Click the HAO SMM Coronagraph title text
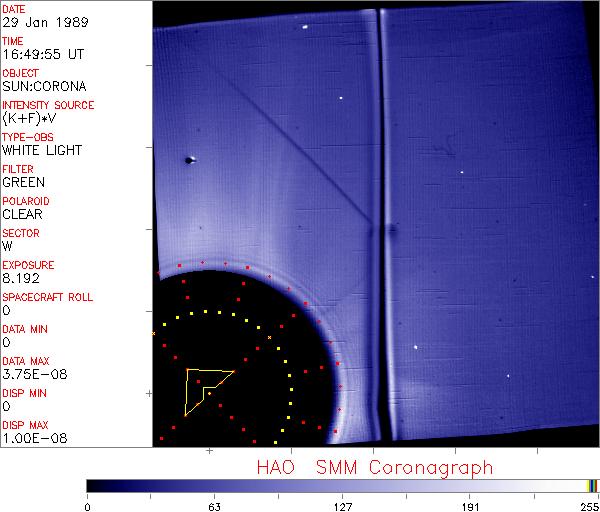 [375, 468]
